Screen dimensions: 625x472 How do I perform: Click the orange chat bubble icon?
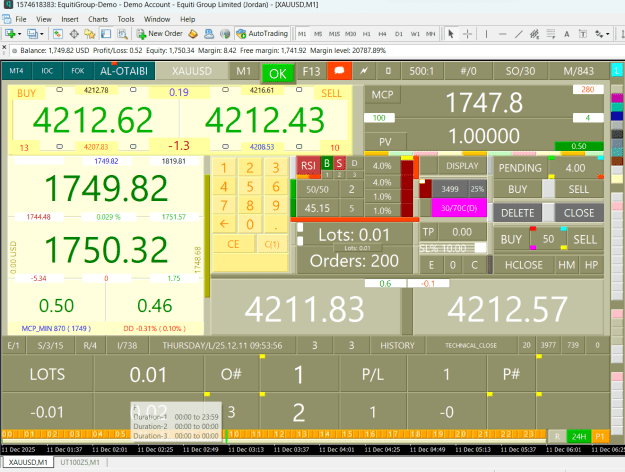pos(339,71)
